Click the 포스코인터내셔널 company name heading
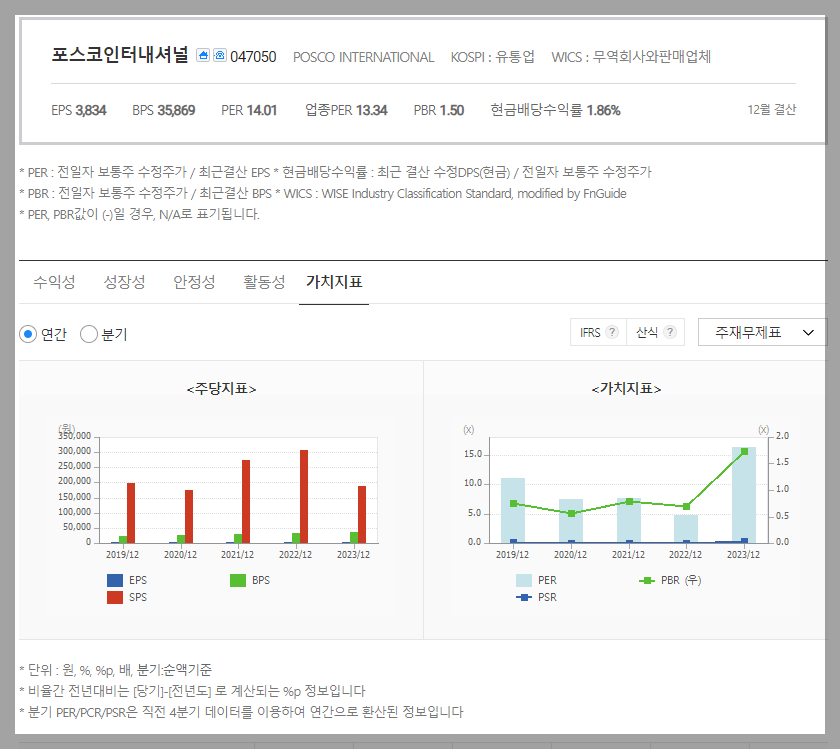The width and height of the screenshot is (840, 749). (120, 54)
